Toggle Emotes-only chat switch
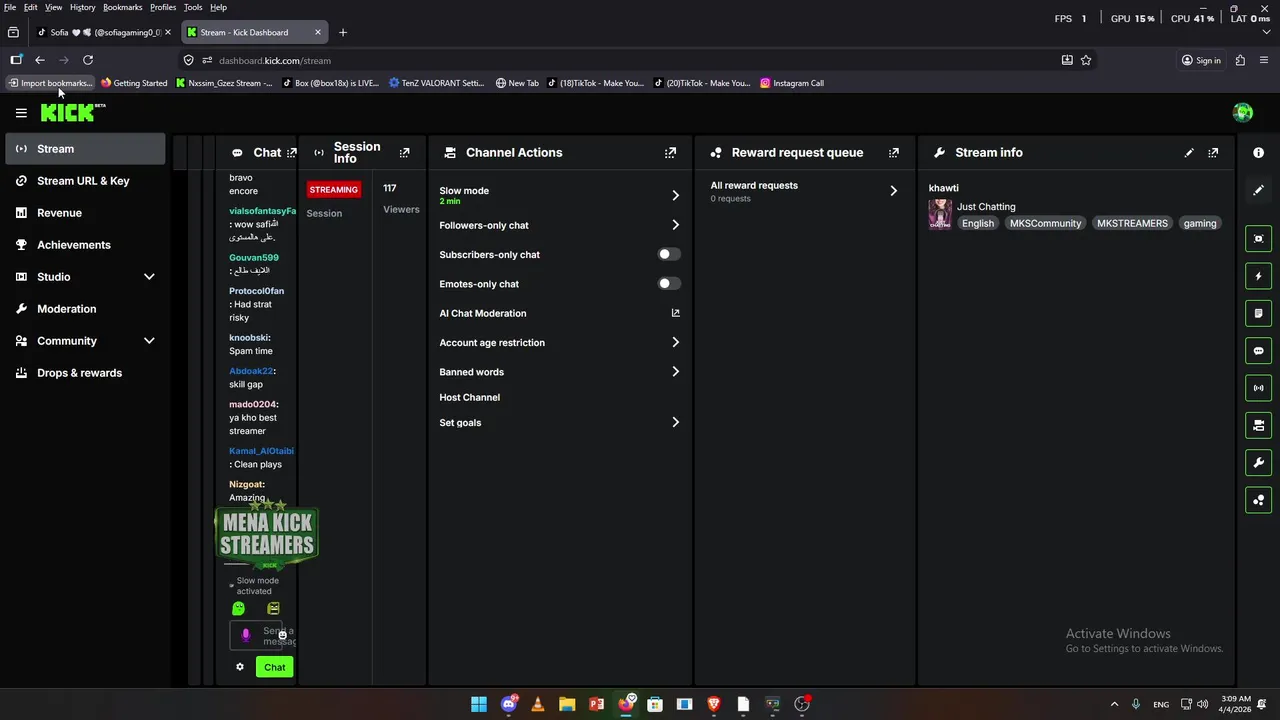This screenshot has width=1280, height=720. pos(669,283)
